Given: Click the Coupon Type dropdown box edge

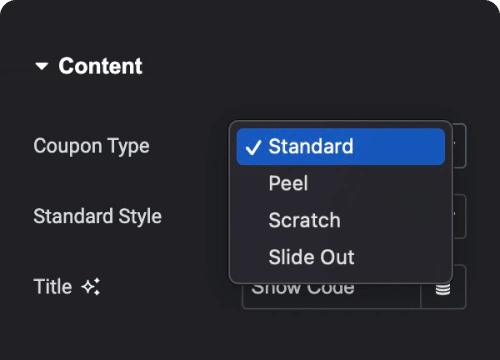Looking at the screenshot, I should [x=459, y=146].
